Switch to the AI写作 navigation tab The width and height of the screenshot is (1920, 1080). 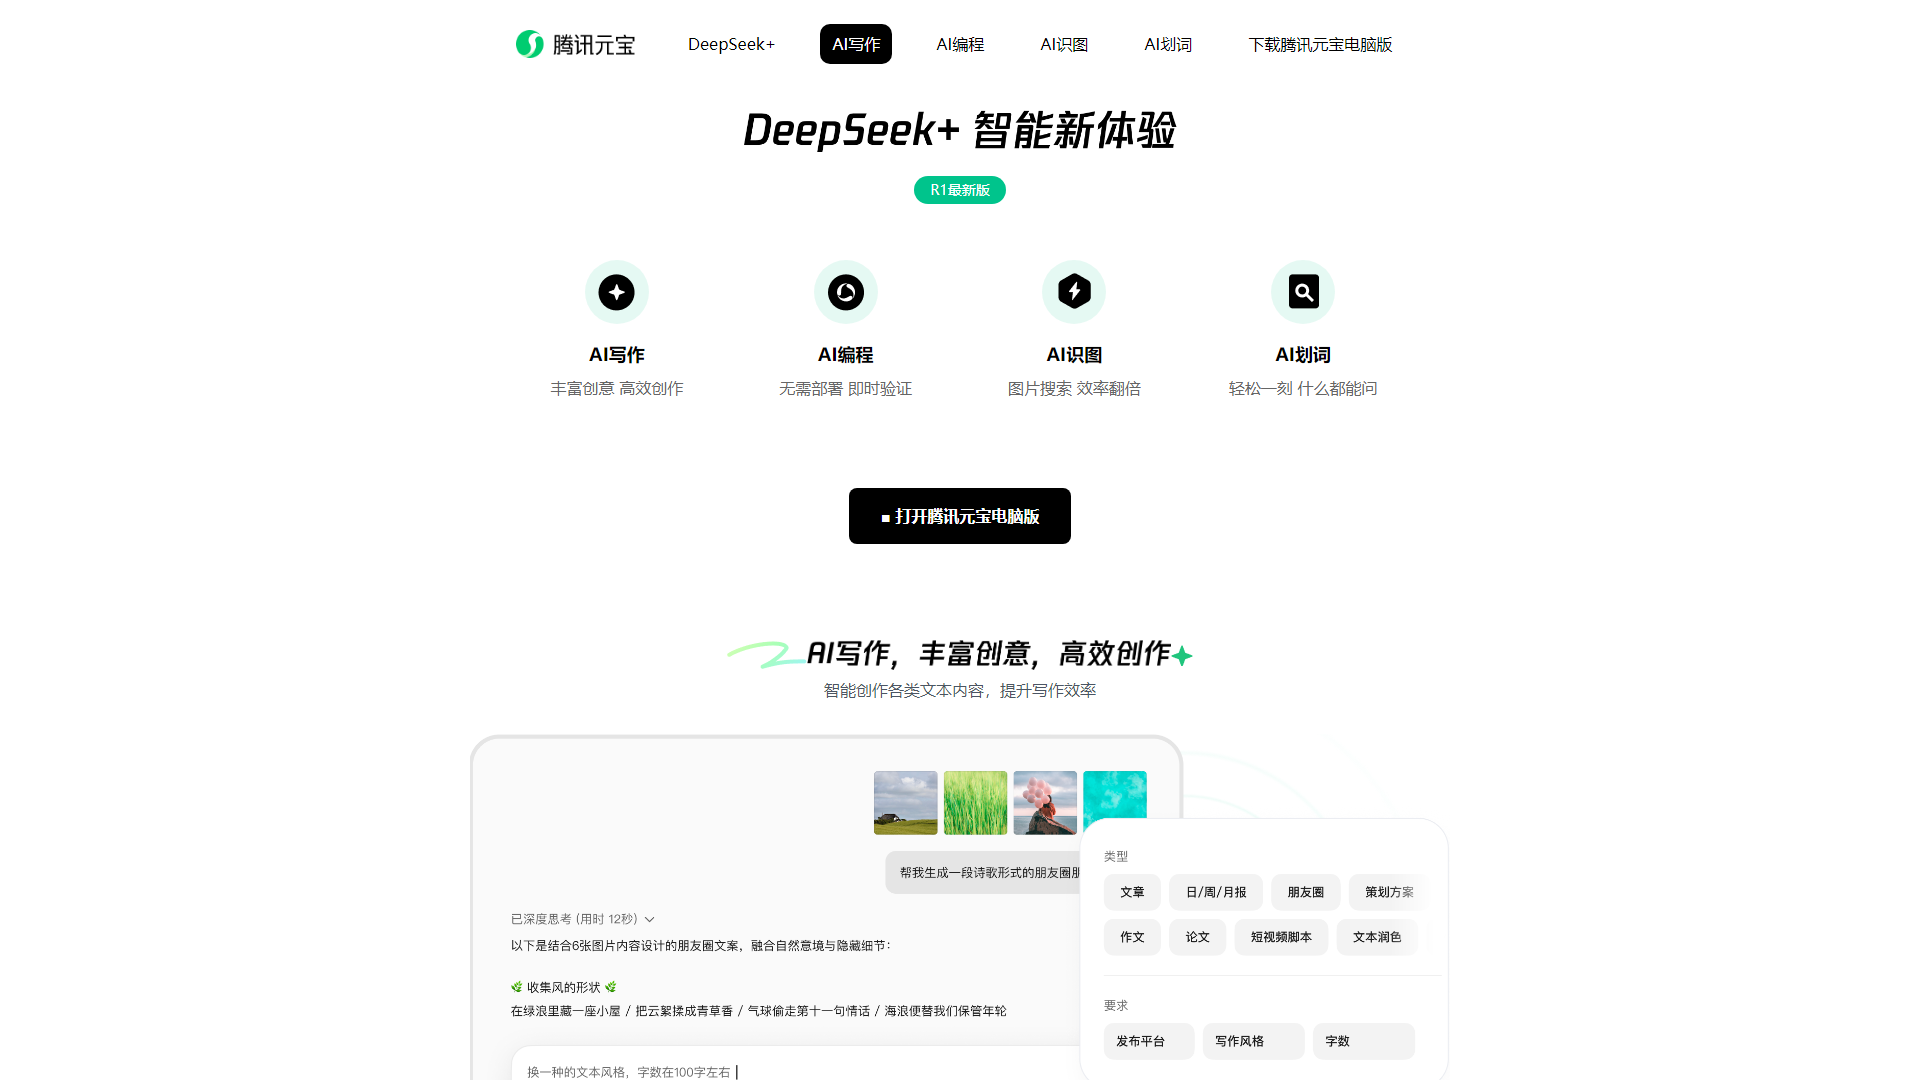pos(856,44)
